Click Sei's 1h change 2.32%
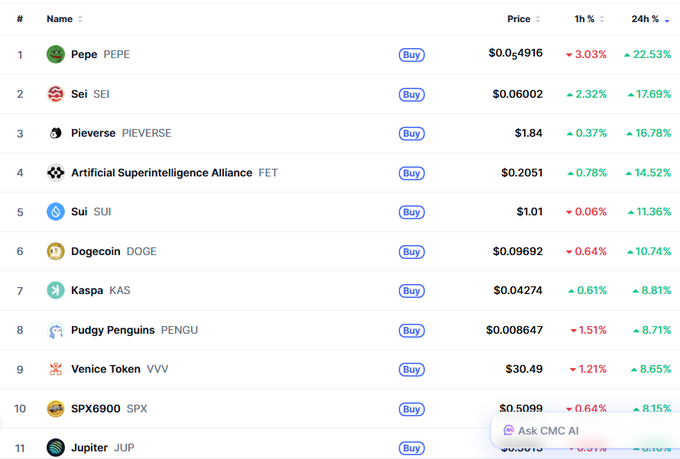 point(587,94)
